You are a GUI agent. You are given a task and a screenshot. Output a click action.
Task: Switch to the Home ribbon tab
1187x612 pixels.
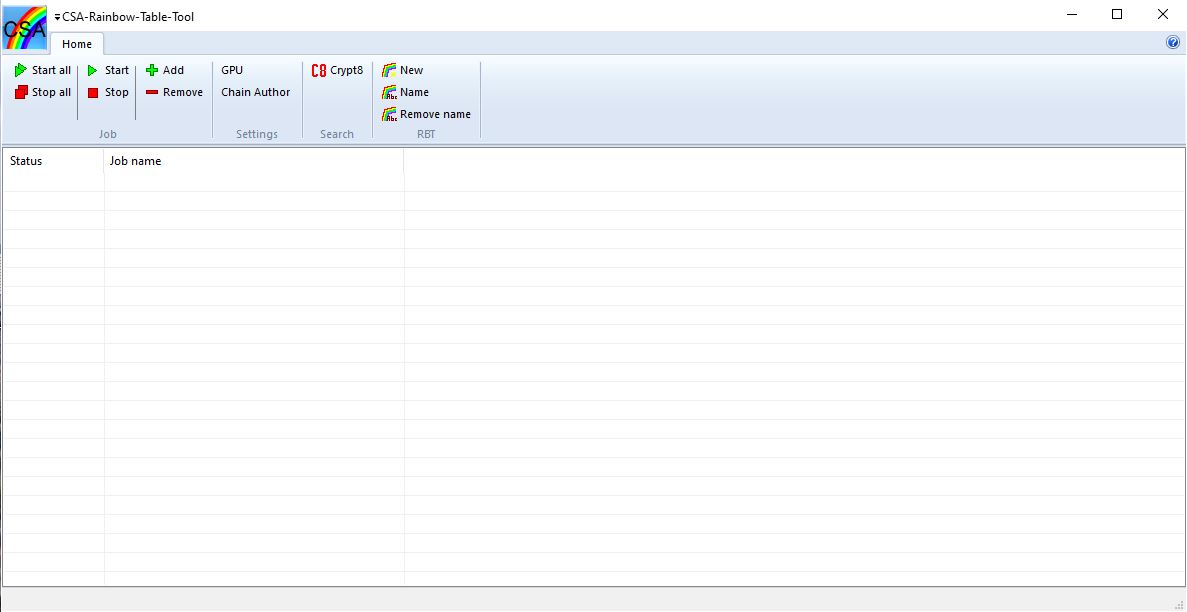[77, 44]
